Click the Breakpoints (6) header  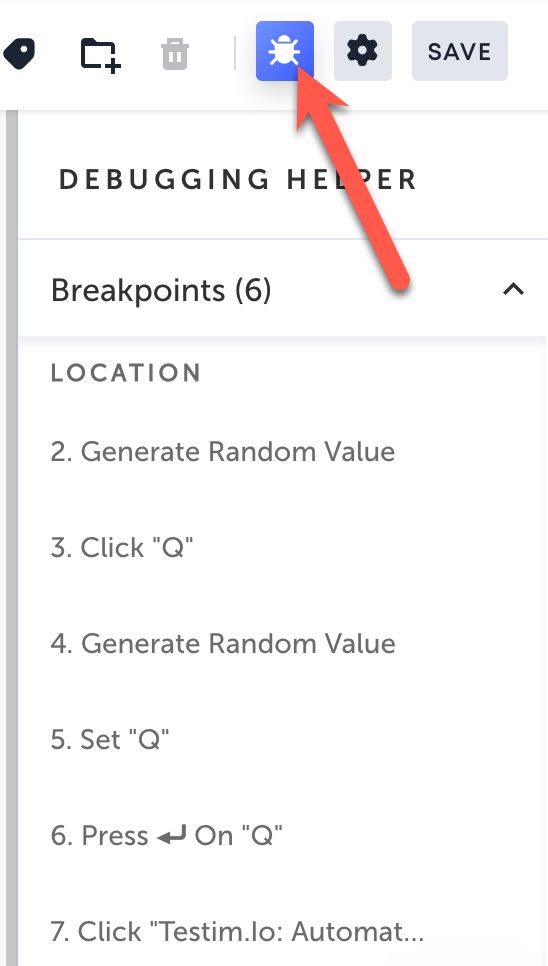pos(283,290)
